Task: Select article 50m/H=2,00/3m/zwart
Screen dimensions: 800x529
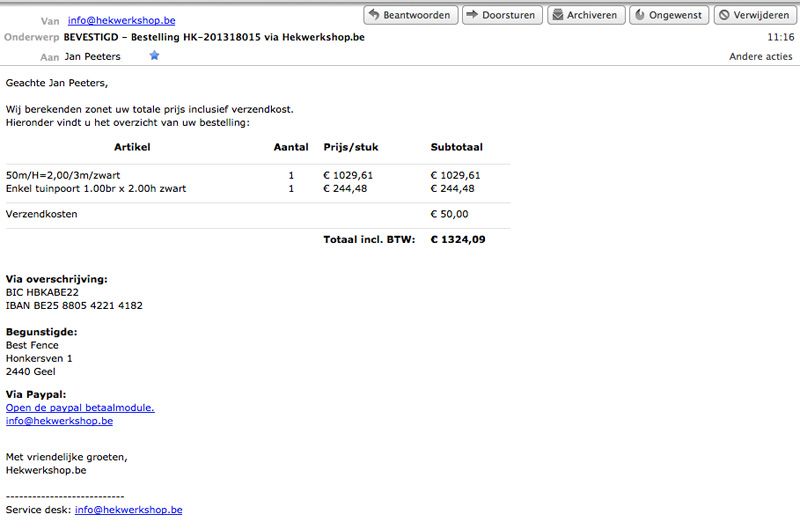Action: 63,175
